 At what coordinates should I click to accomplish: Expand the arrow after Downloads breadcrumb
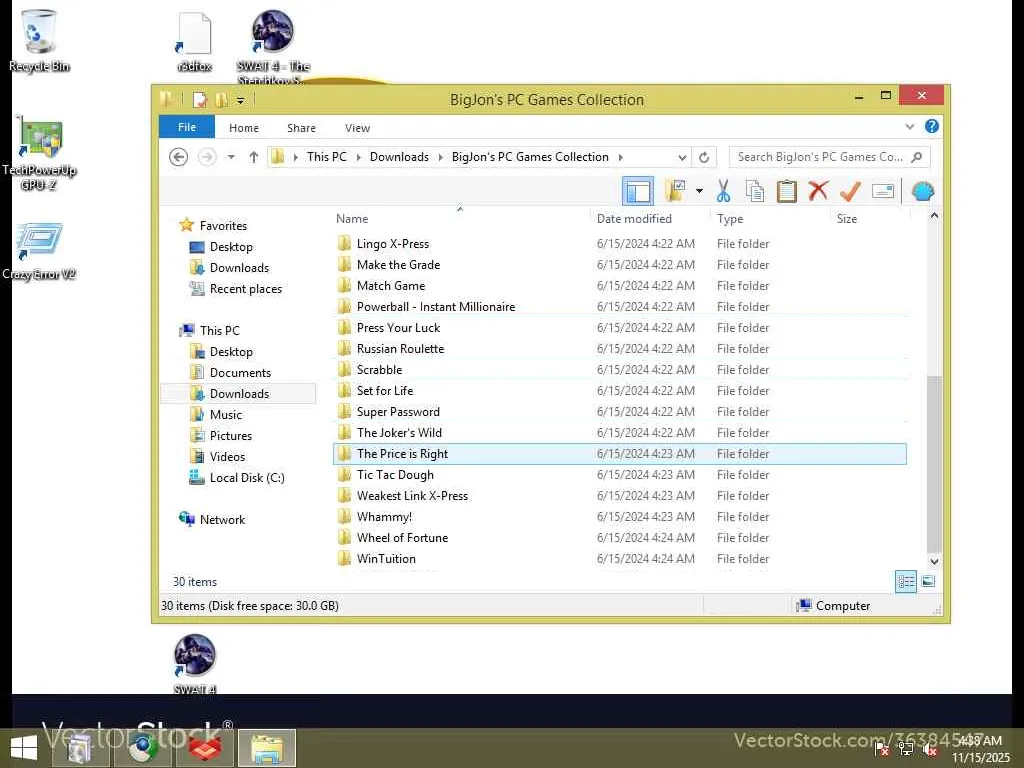coord(440,157)
